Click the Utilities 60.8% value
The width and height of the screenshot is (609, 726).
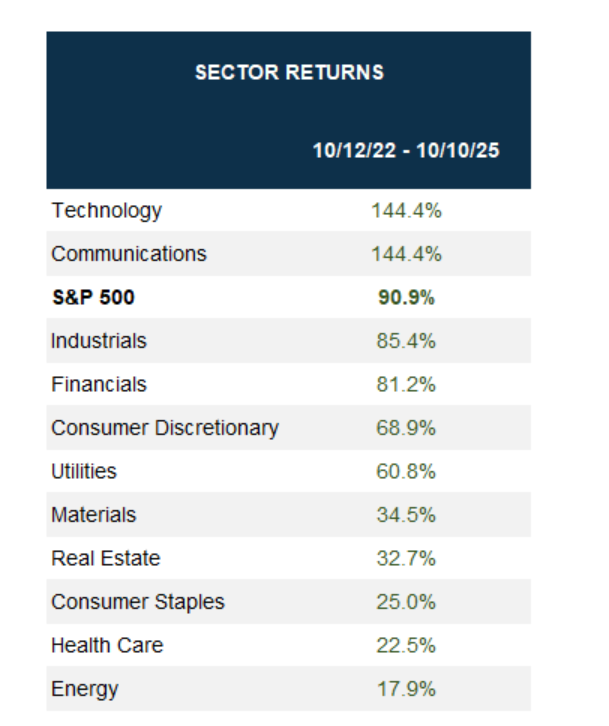point(406,471)
